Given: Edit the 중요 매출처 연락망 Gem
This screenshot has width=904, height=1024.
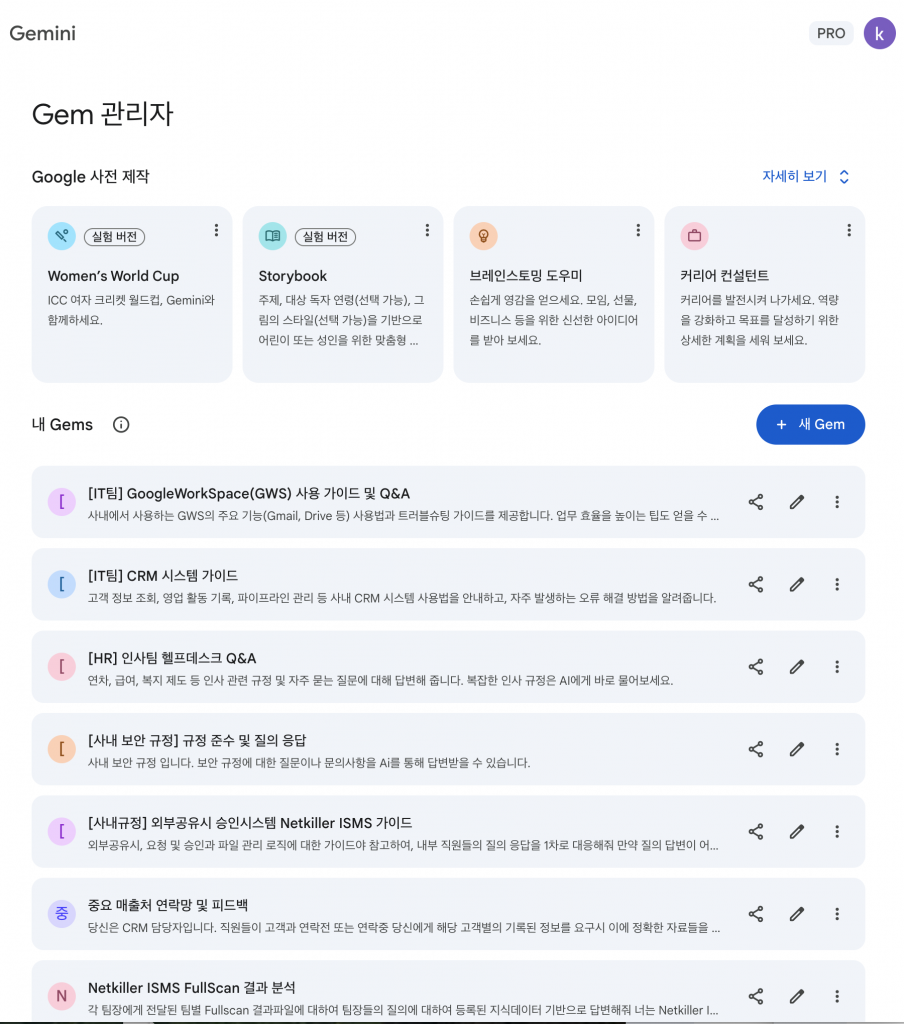Looking at the screenshot, I should pos(797,913).
